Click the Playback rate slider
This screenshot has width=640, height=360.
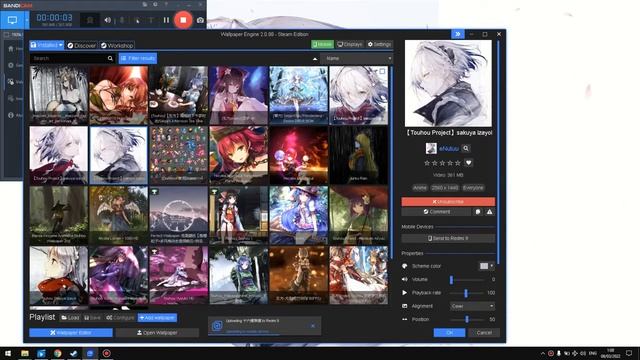[467, 293]
